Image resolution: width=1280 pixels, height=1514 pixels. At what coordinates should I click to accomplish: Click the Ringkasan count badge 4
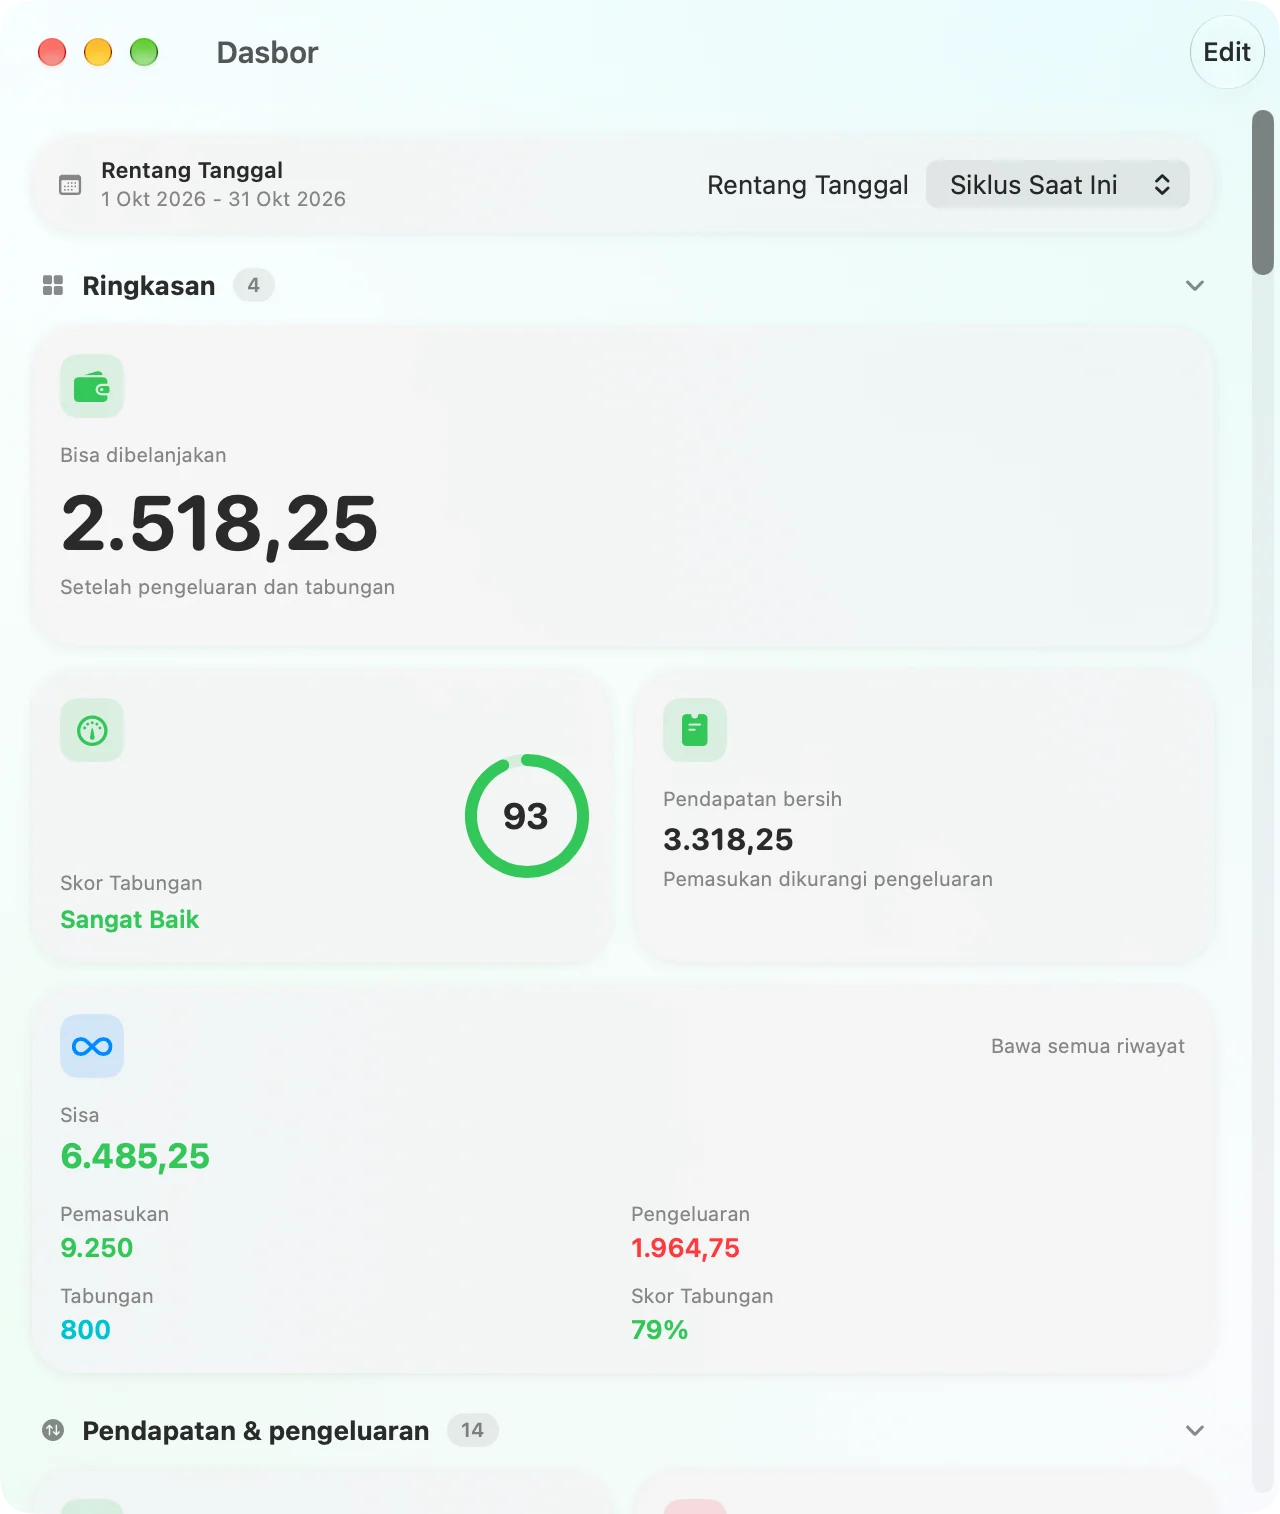click(253, 285)
